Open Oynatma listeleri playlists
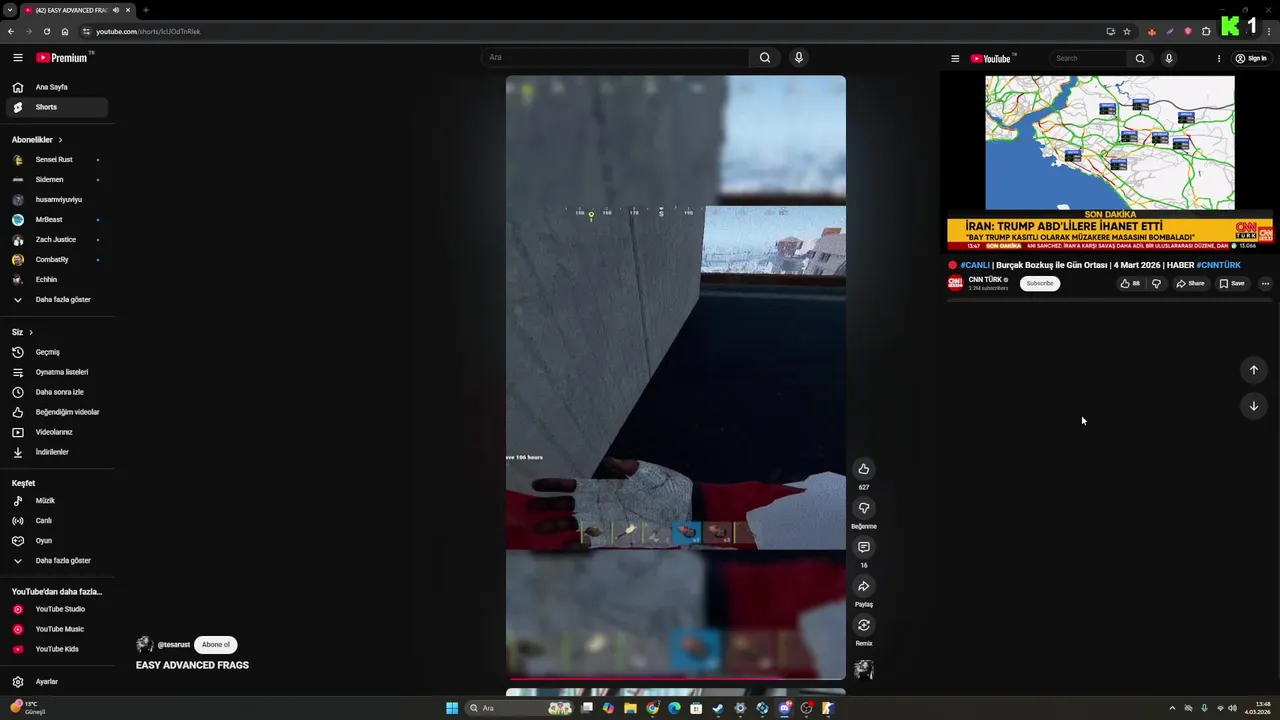 [57, 372]
